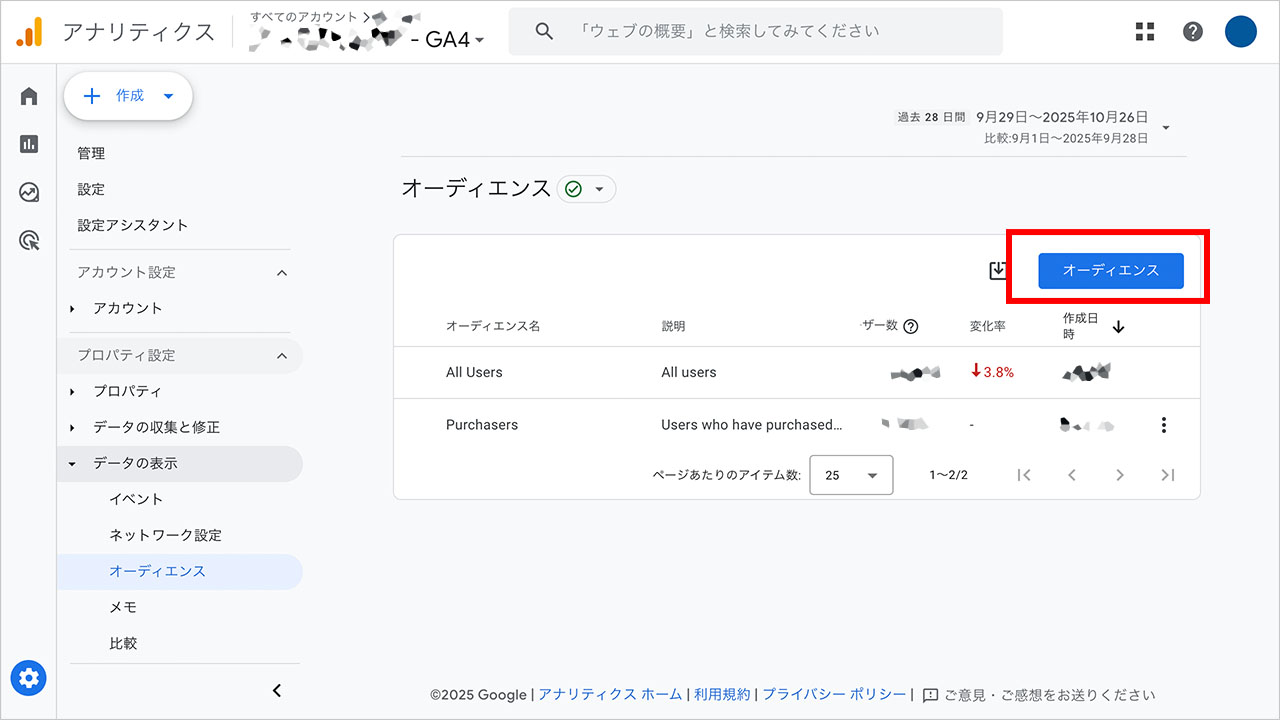Go to the previous page arrow
Viewport: 1280px width, 720px height.
pyautogui.click(x=1071, y=475)
